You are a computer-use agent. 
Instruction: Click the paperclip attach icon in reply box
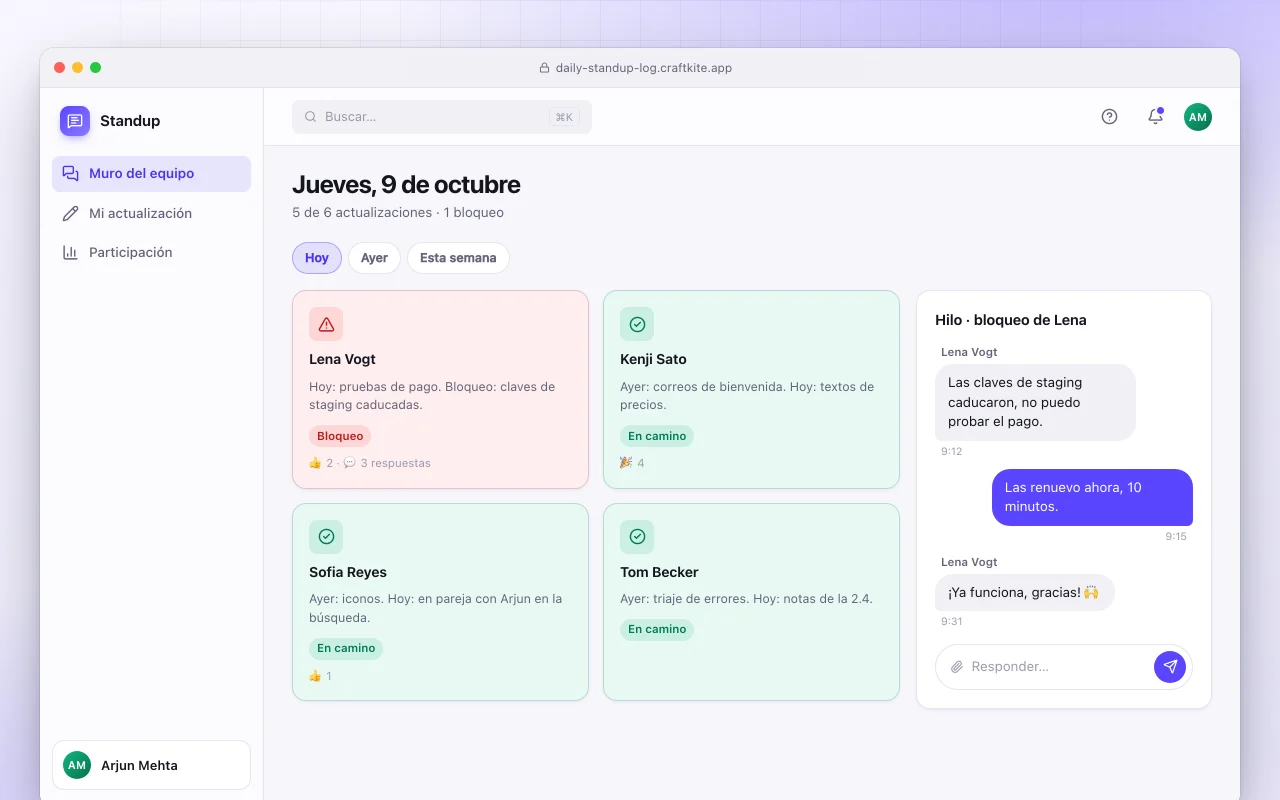pyautogui.click(x=957, y=667)
